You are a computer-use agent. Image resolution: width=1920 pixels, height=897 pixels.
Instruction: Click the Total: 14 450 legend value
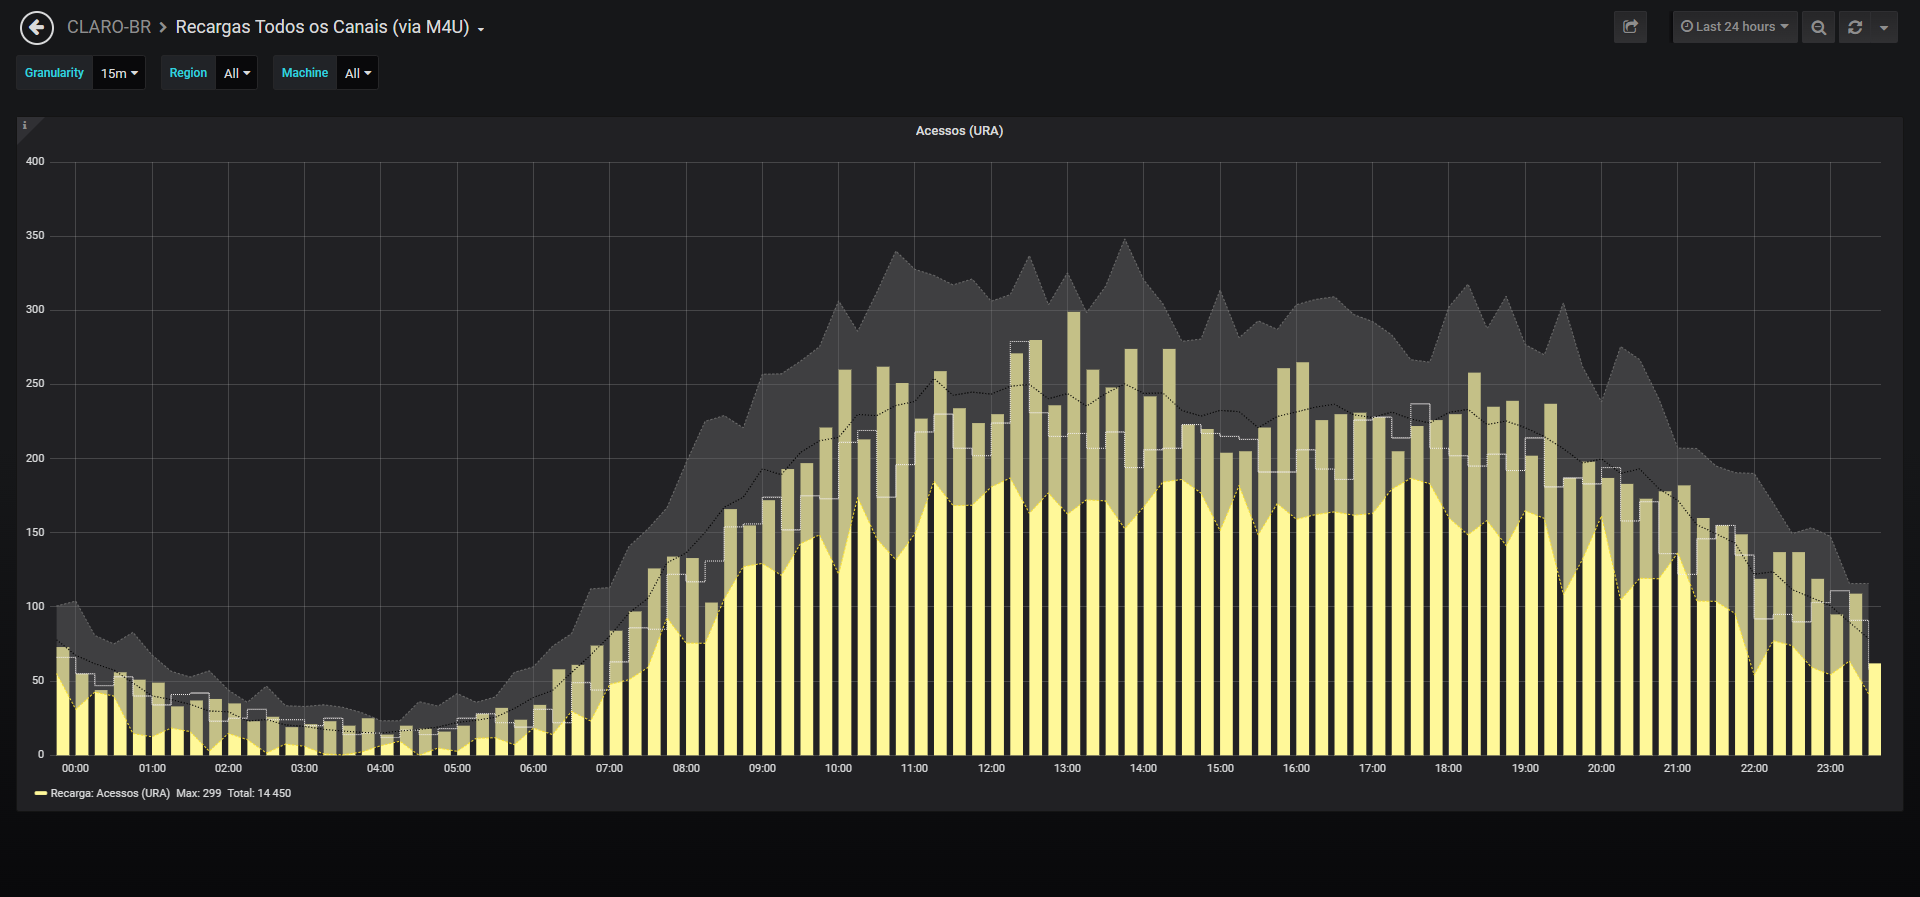coord(259,793)
